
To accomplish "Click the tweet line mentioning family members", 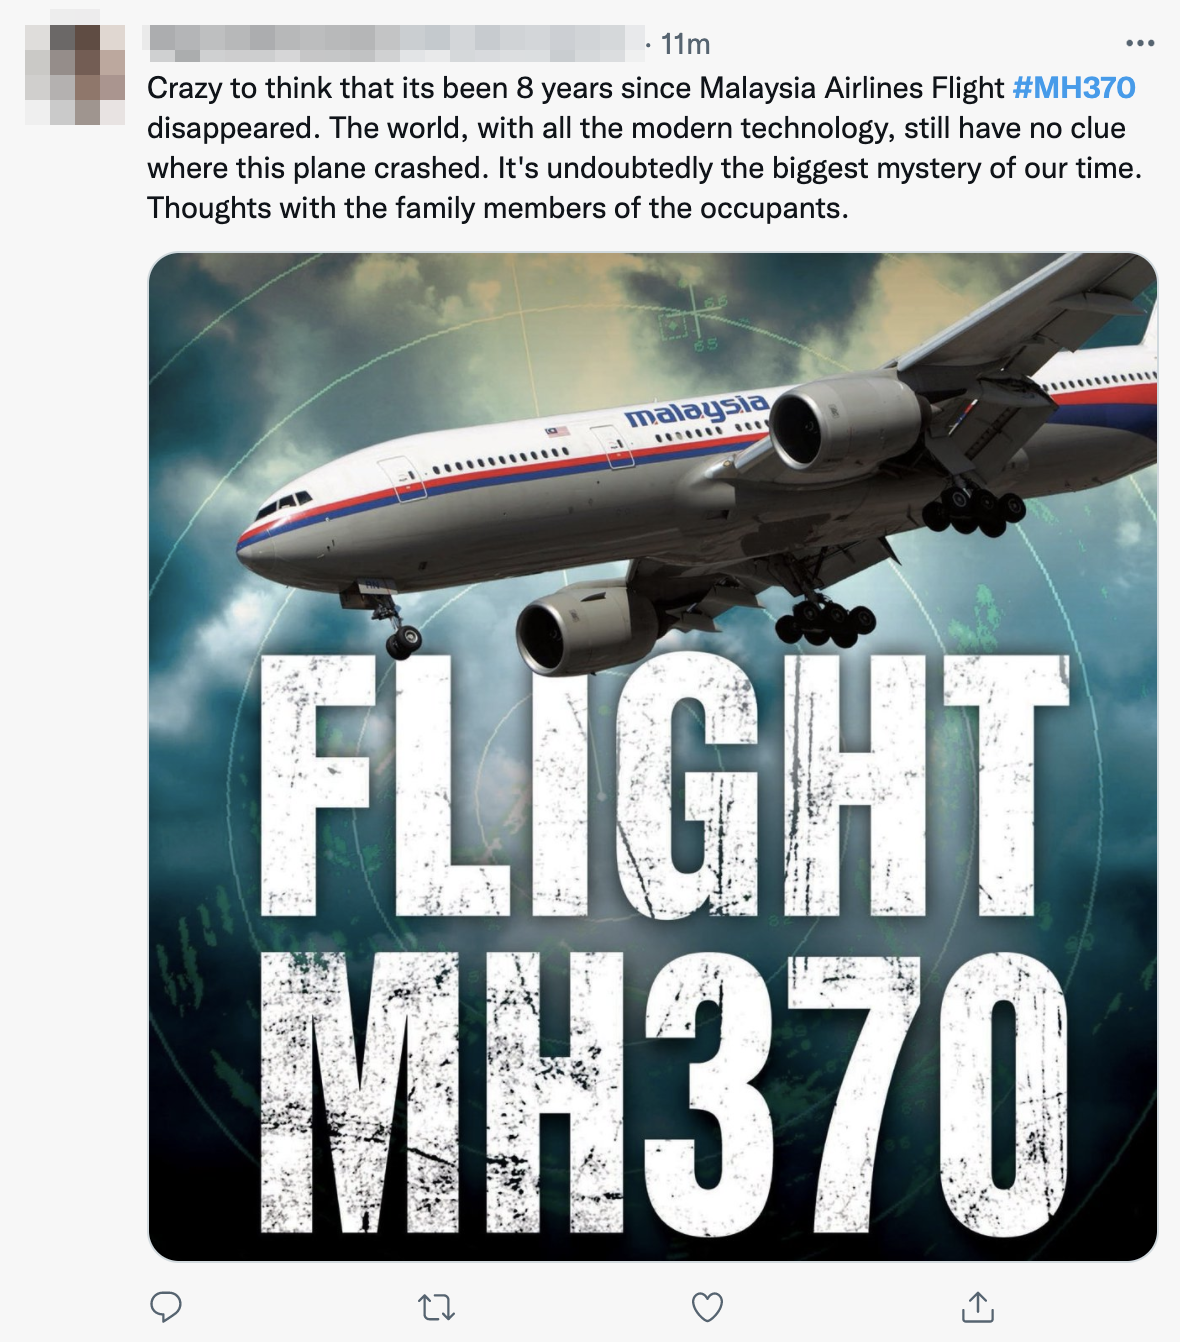I will click(498, 208).
